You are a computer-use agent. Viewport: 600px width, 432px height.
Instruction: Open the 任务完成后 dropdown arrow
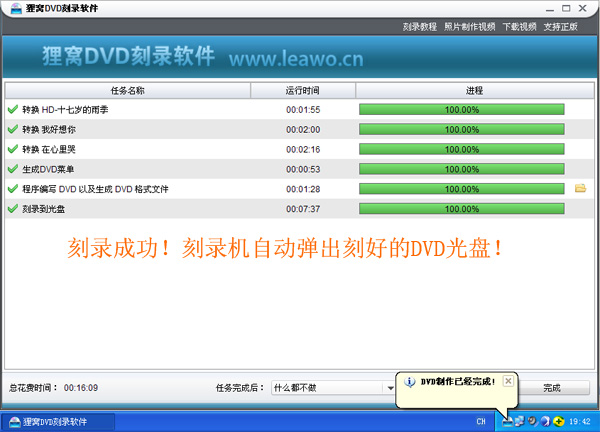(390, 388)
